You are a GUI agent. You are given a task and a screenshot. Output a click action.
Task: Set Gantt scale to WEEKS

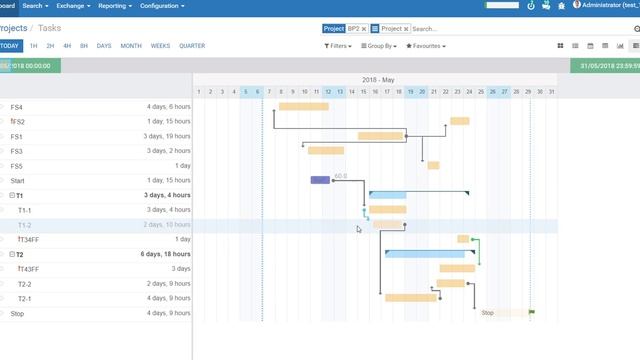160,46
